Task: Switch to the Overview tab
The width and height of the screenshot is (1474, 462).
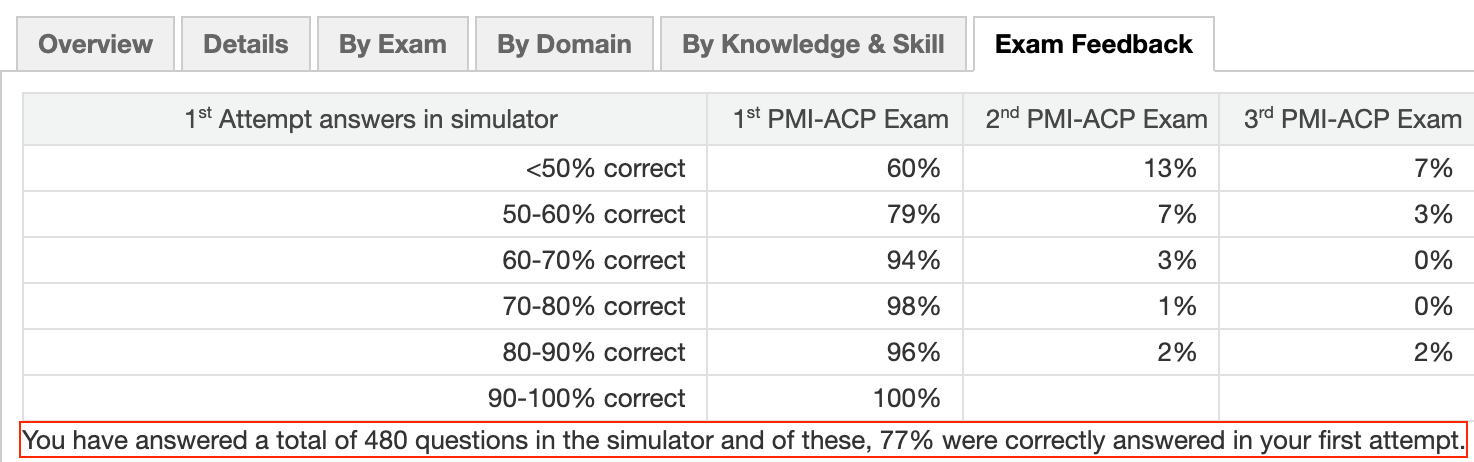Action: click(96, 44)
